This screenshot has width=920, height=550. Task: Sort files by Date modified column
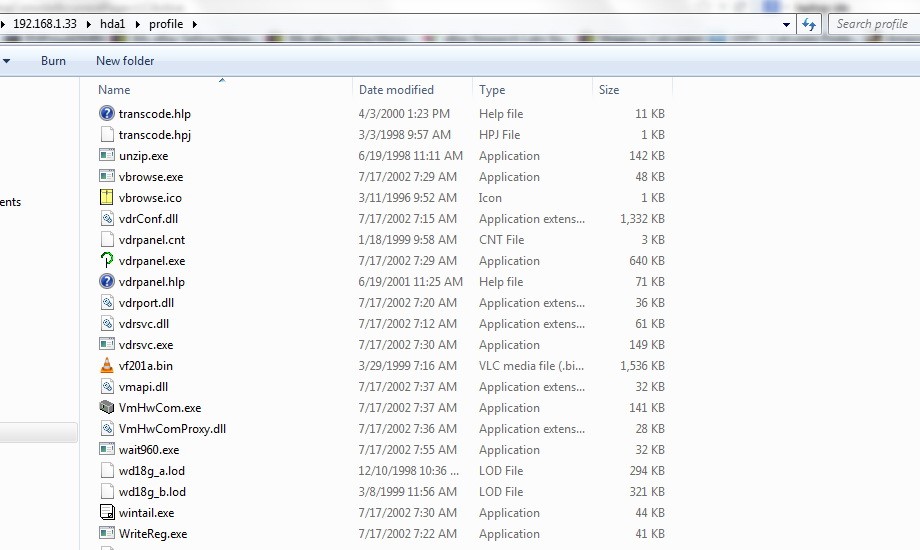tap(396, 90)
